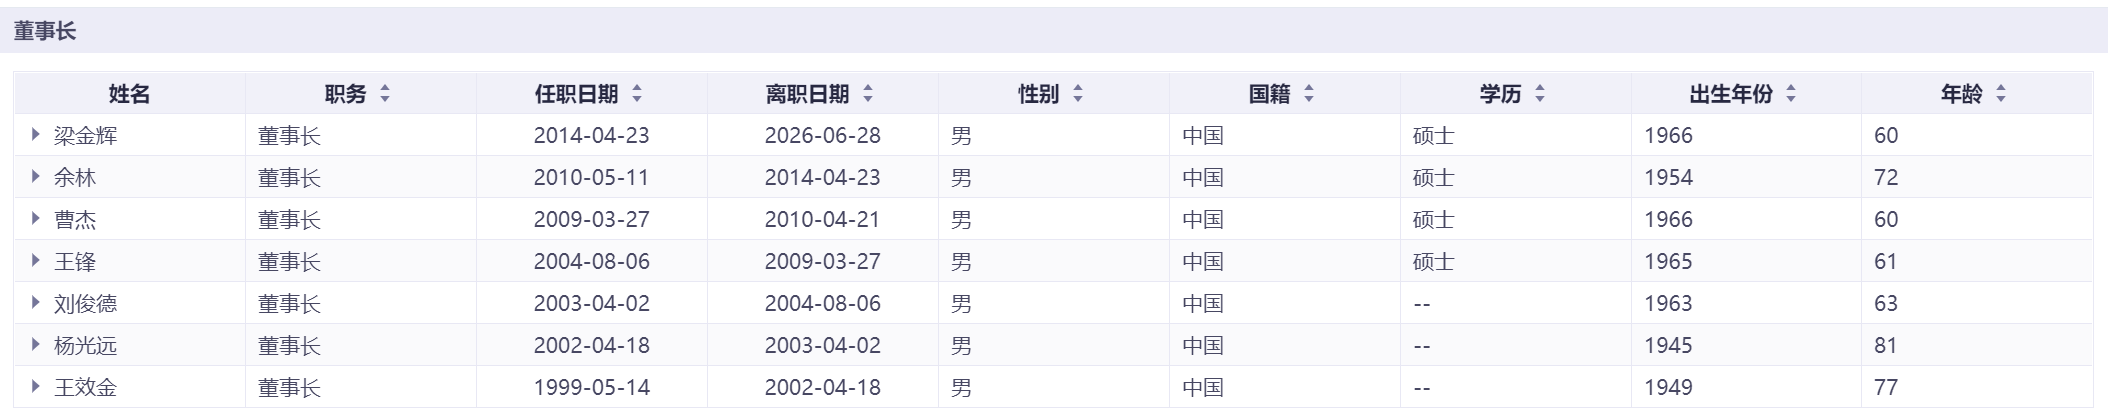
Task: Sort table by 离职日期 column icon
Action: (x=868, y=94)
